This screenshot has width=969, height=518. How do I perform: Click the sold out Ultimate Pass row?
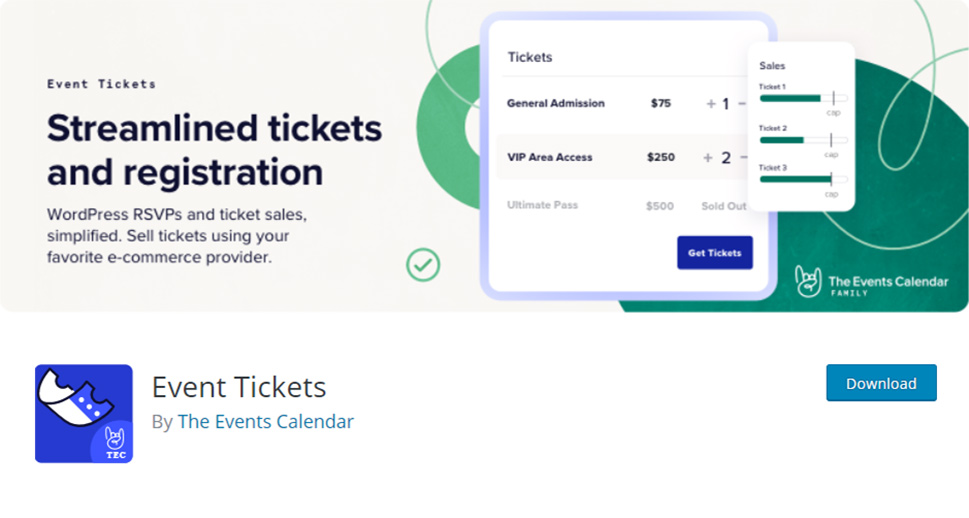tap(626, 206)
